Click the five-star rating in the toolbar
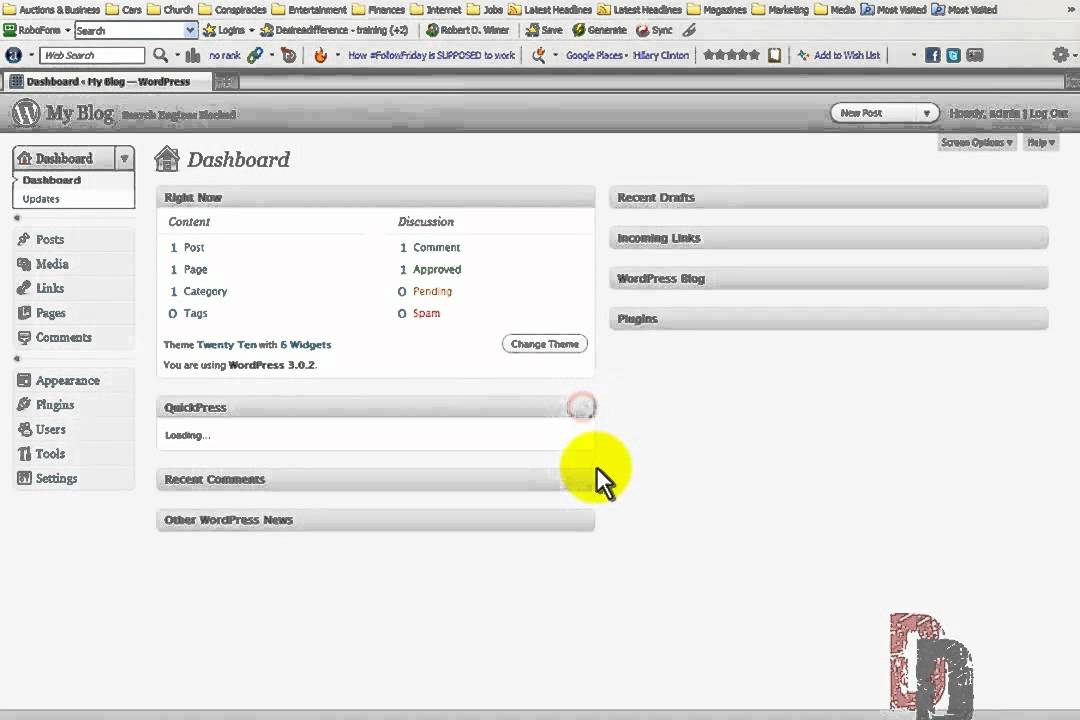The image size is (1080, 720). 731,55
